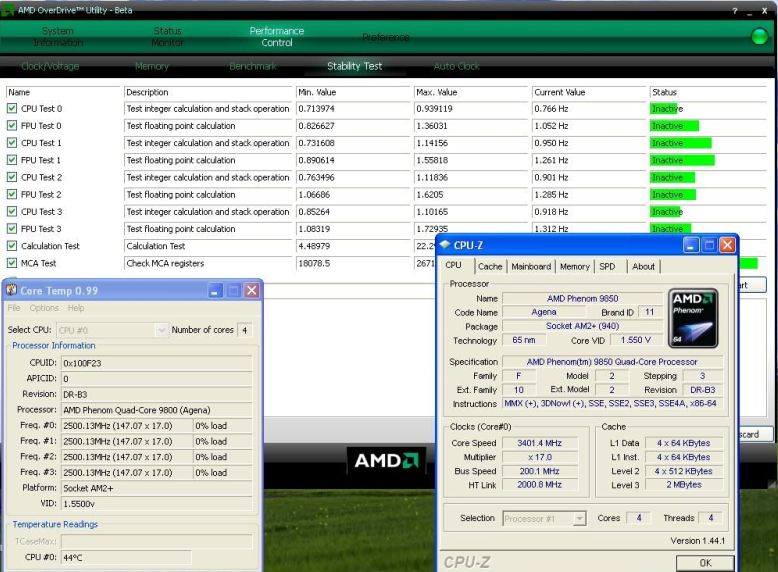Maximize the CPU-Z window
The width and height of the screenshot is (778, 572).
pos(707,245)
